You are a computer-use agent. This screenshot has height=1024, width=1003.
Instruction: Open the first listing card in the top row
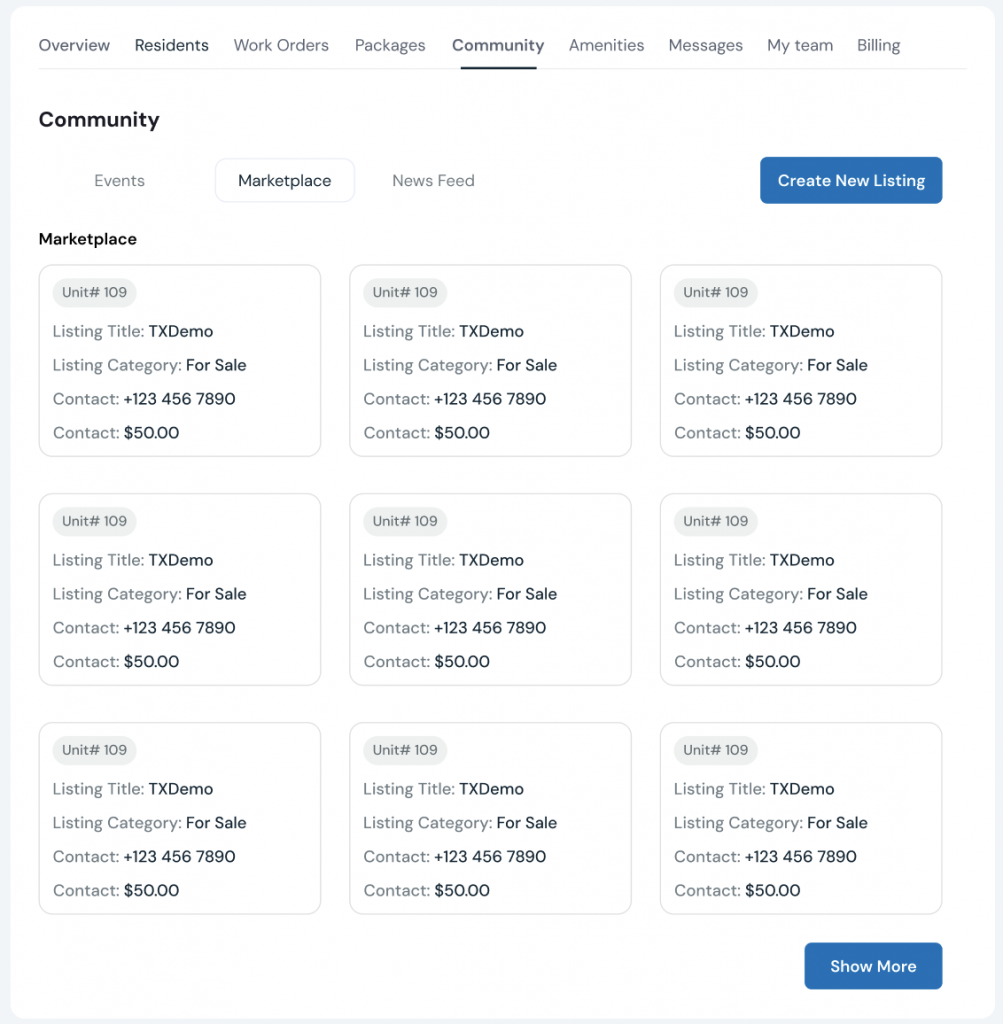coord(180,361)
